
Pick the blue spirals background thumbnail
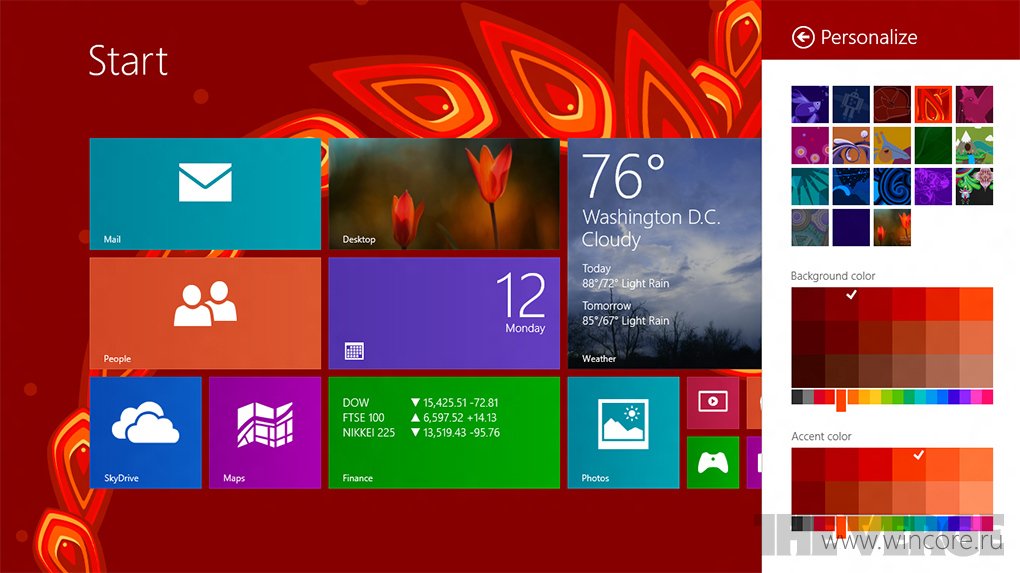coord(892,186)
